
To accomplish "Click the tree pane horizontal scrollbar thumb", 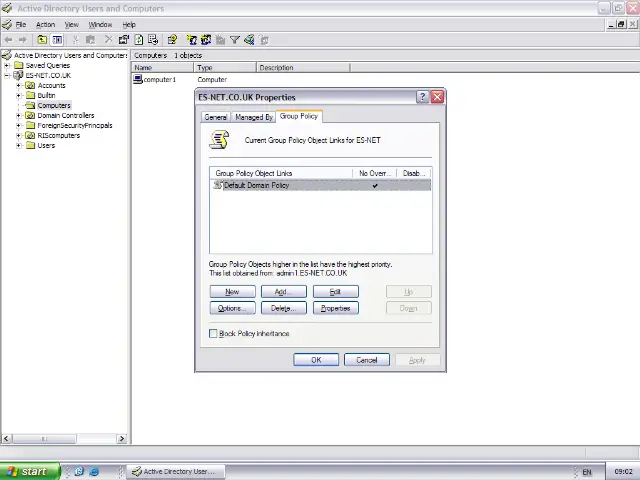I will (x=44, y=439).
